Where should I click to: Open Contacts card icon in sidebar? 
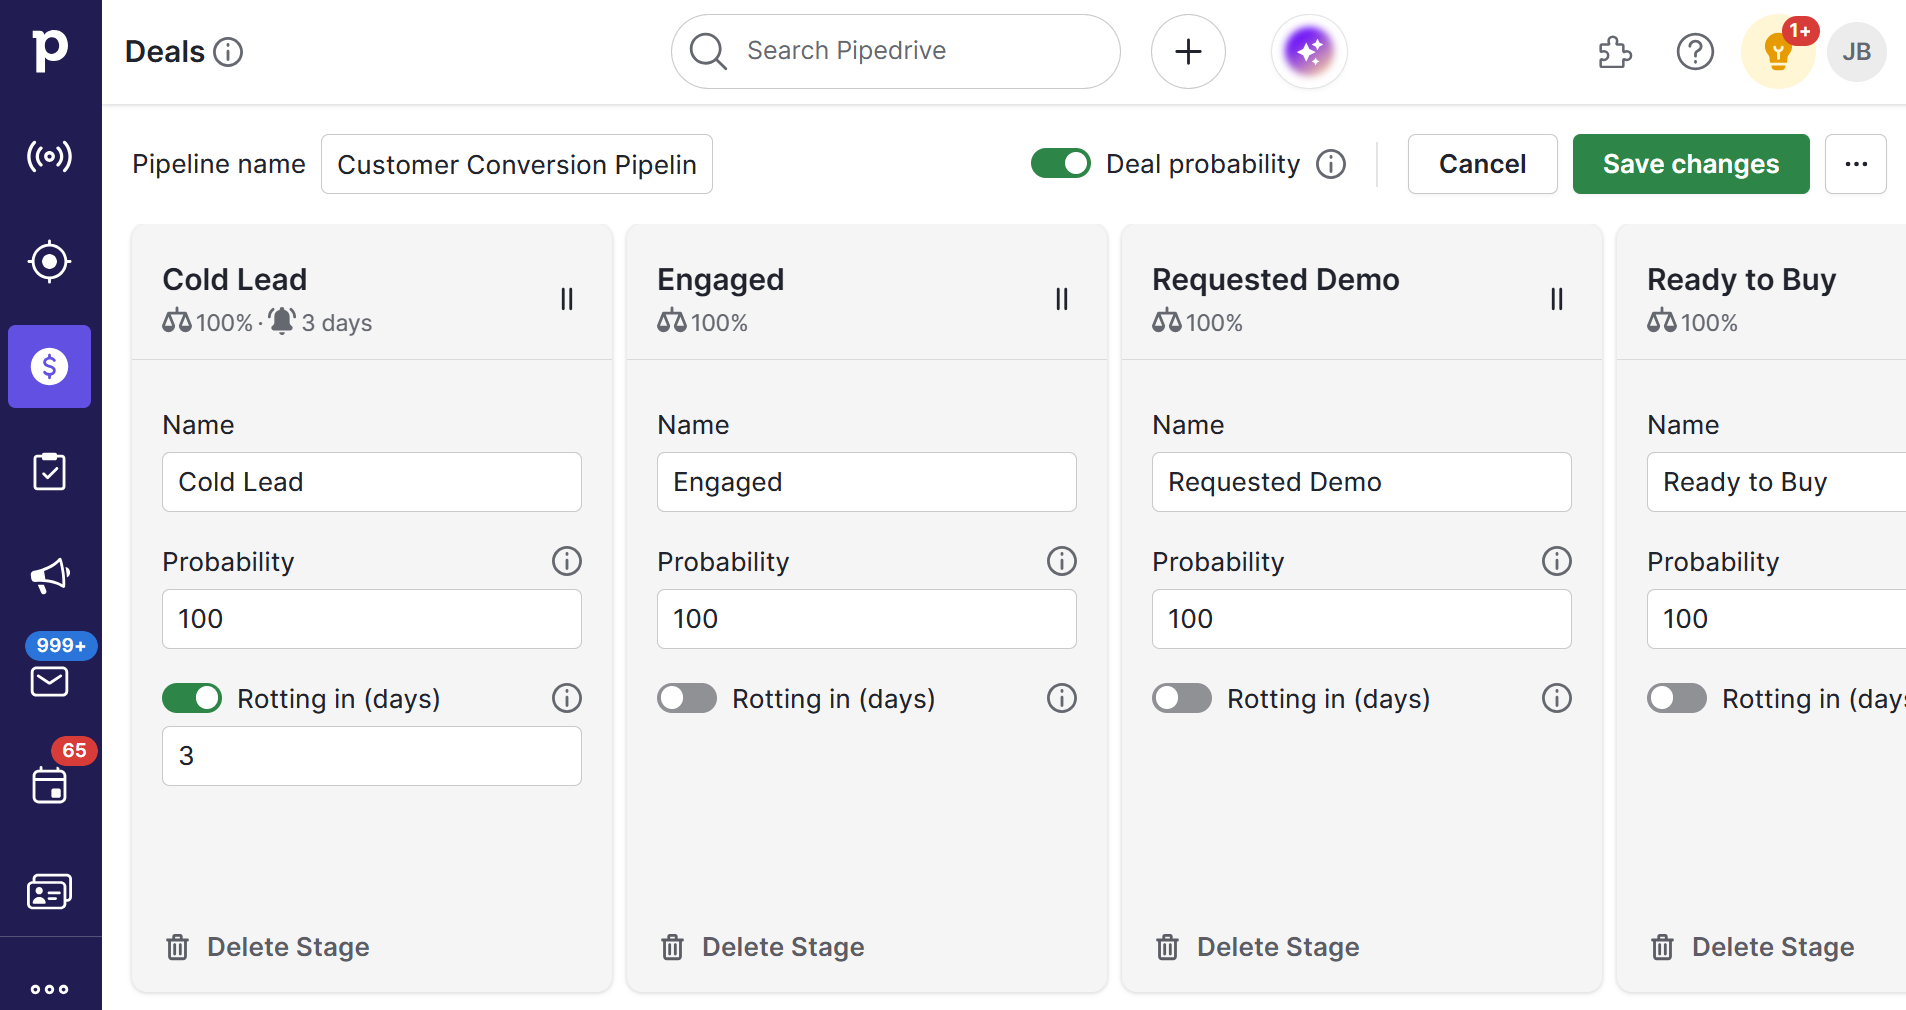click(x=49, y=891)
